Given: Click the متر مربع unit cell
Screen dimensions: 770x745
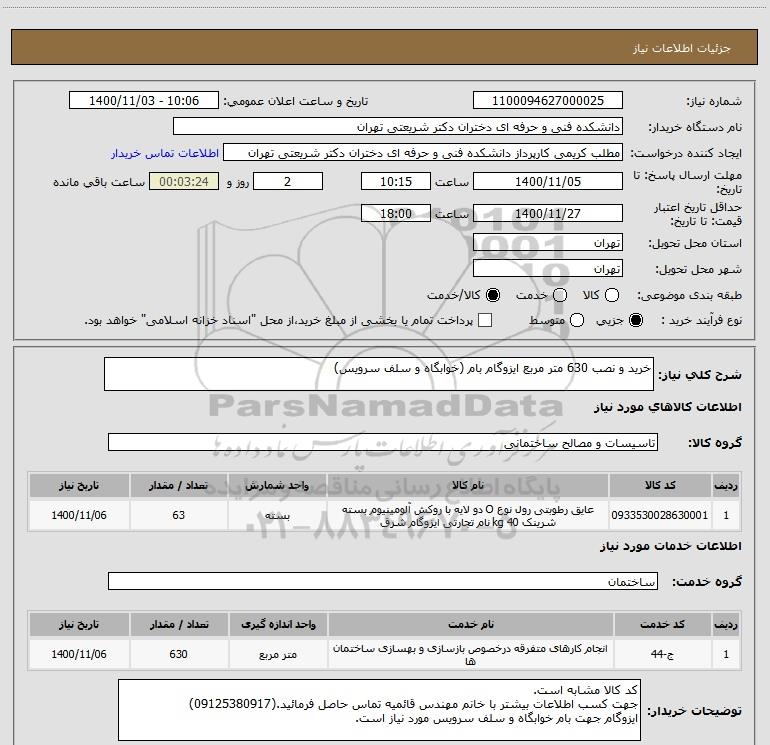Looking at the screenshot, I should (x=278, y=654).
